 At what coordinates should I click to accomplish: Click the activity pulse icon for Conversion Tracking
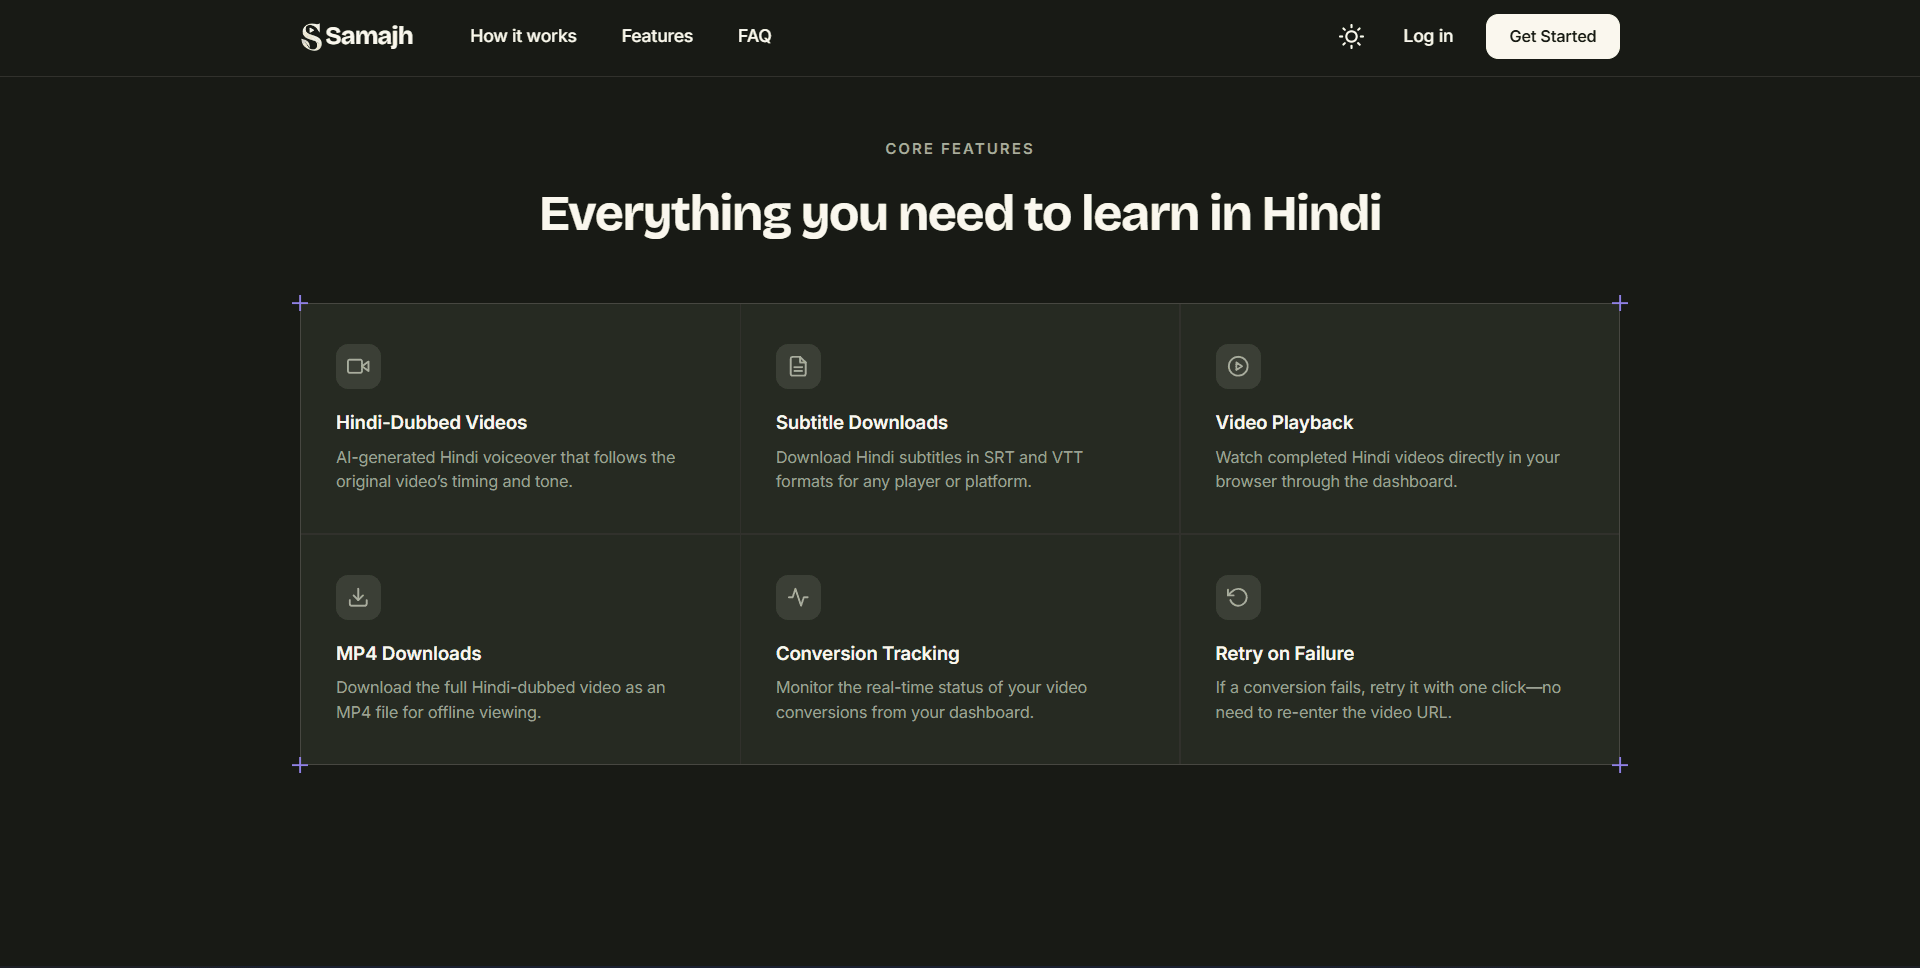(x=798, y=597)
